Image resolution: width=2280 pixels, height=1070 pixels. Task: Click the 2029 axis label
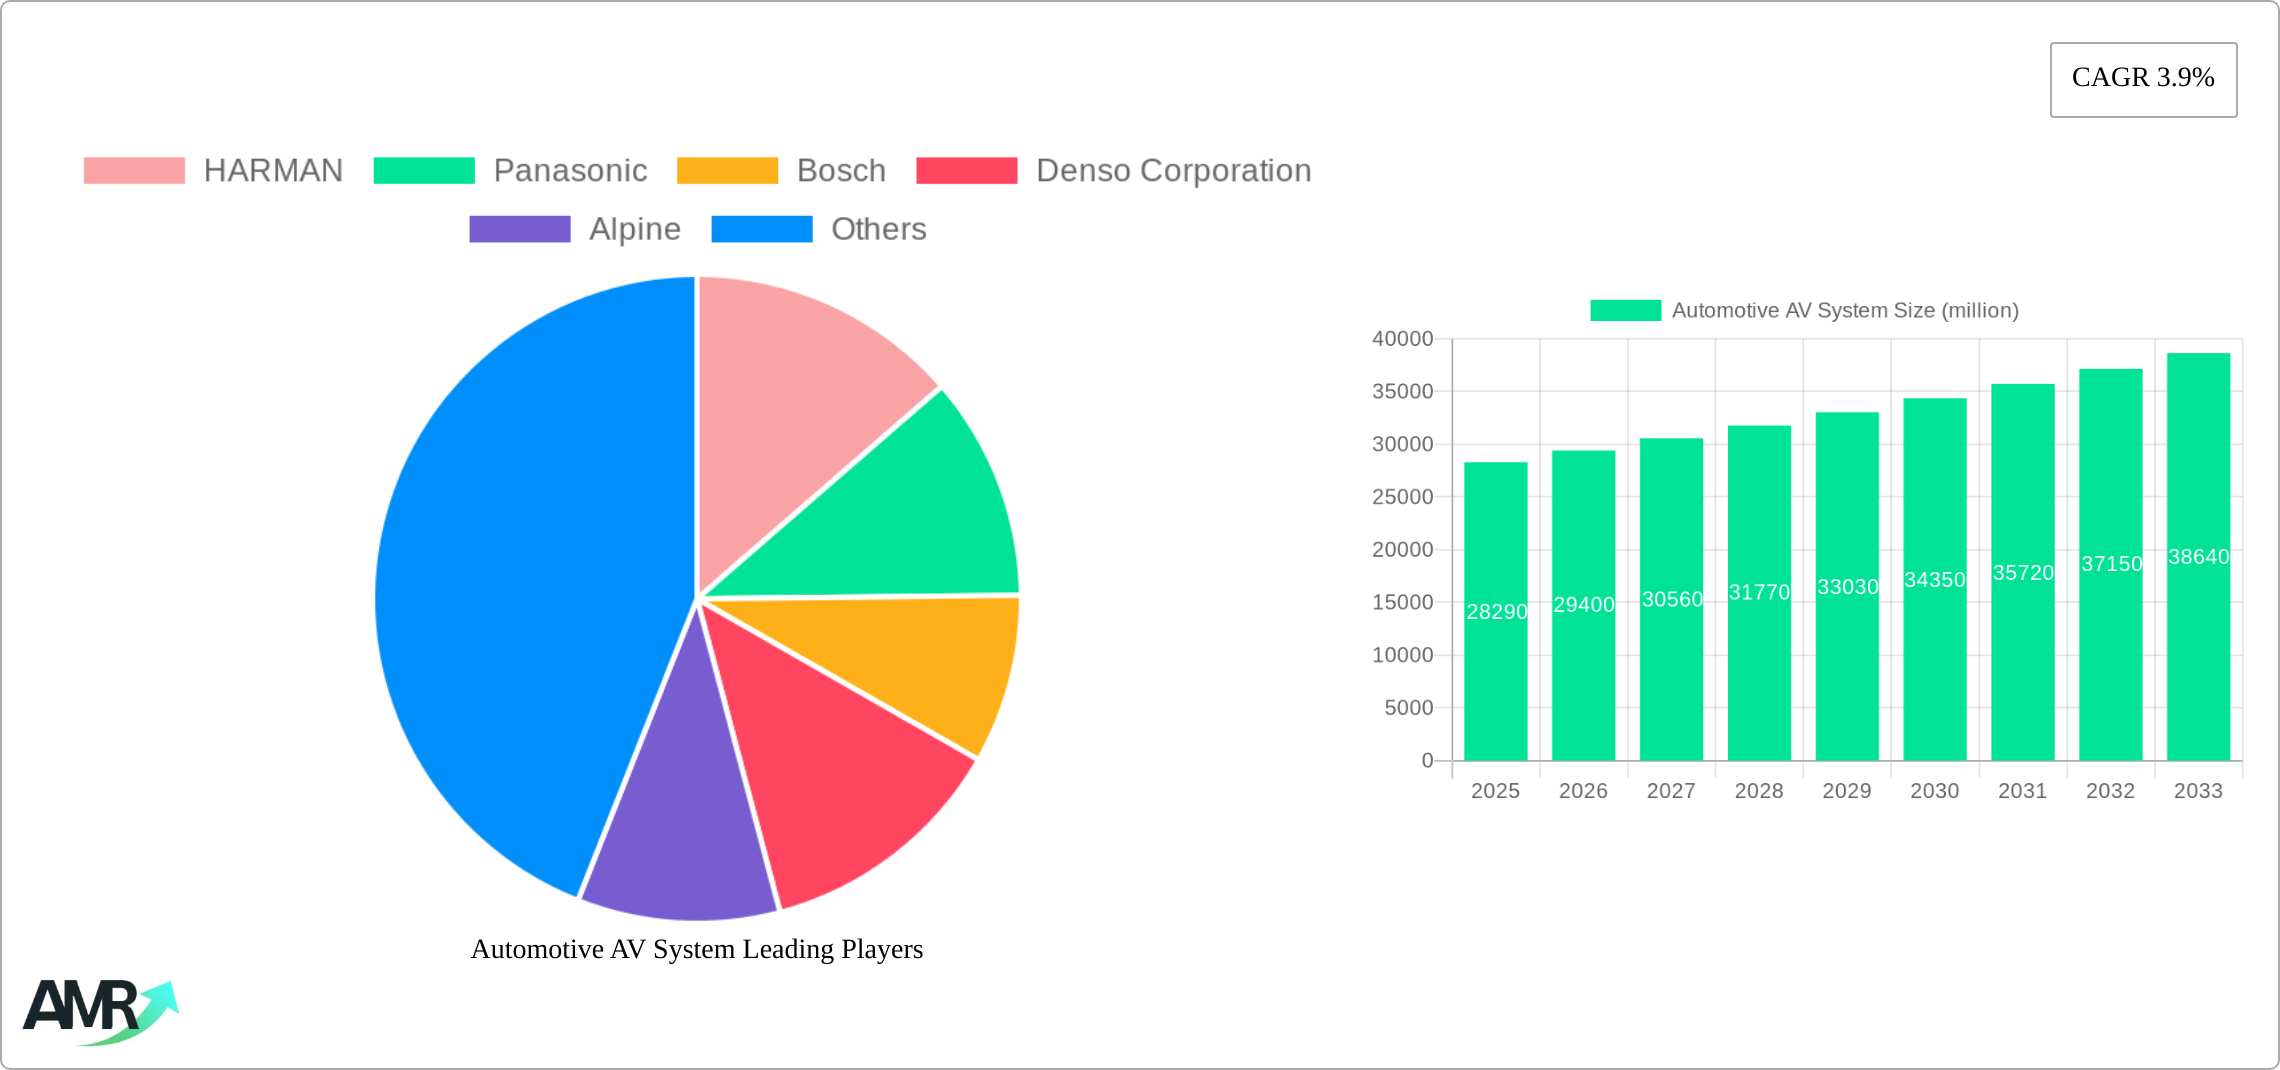[1846, 791]
